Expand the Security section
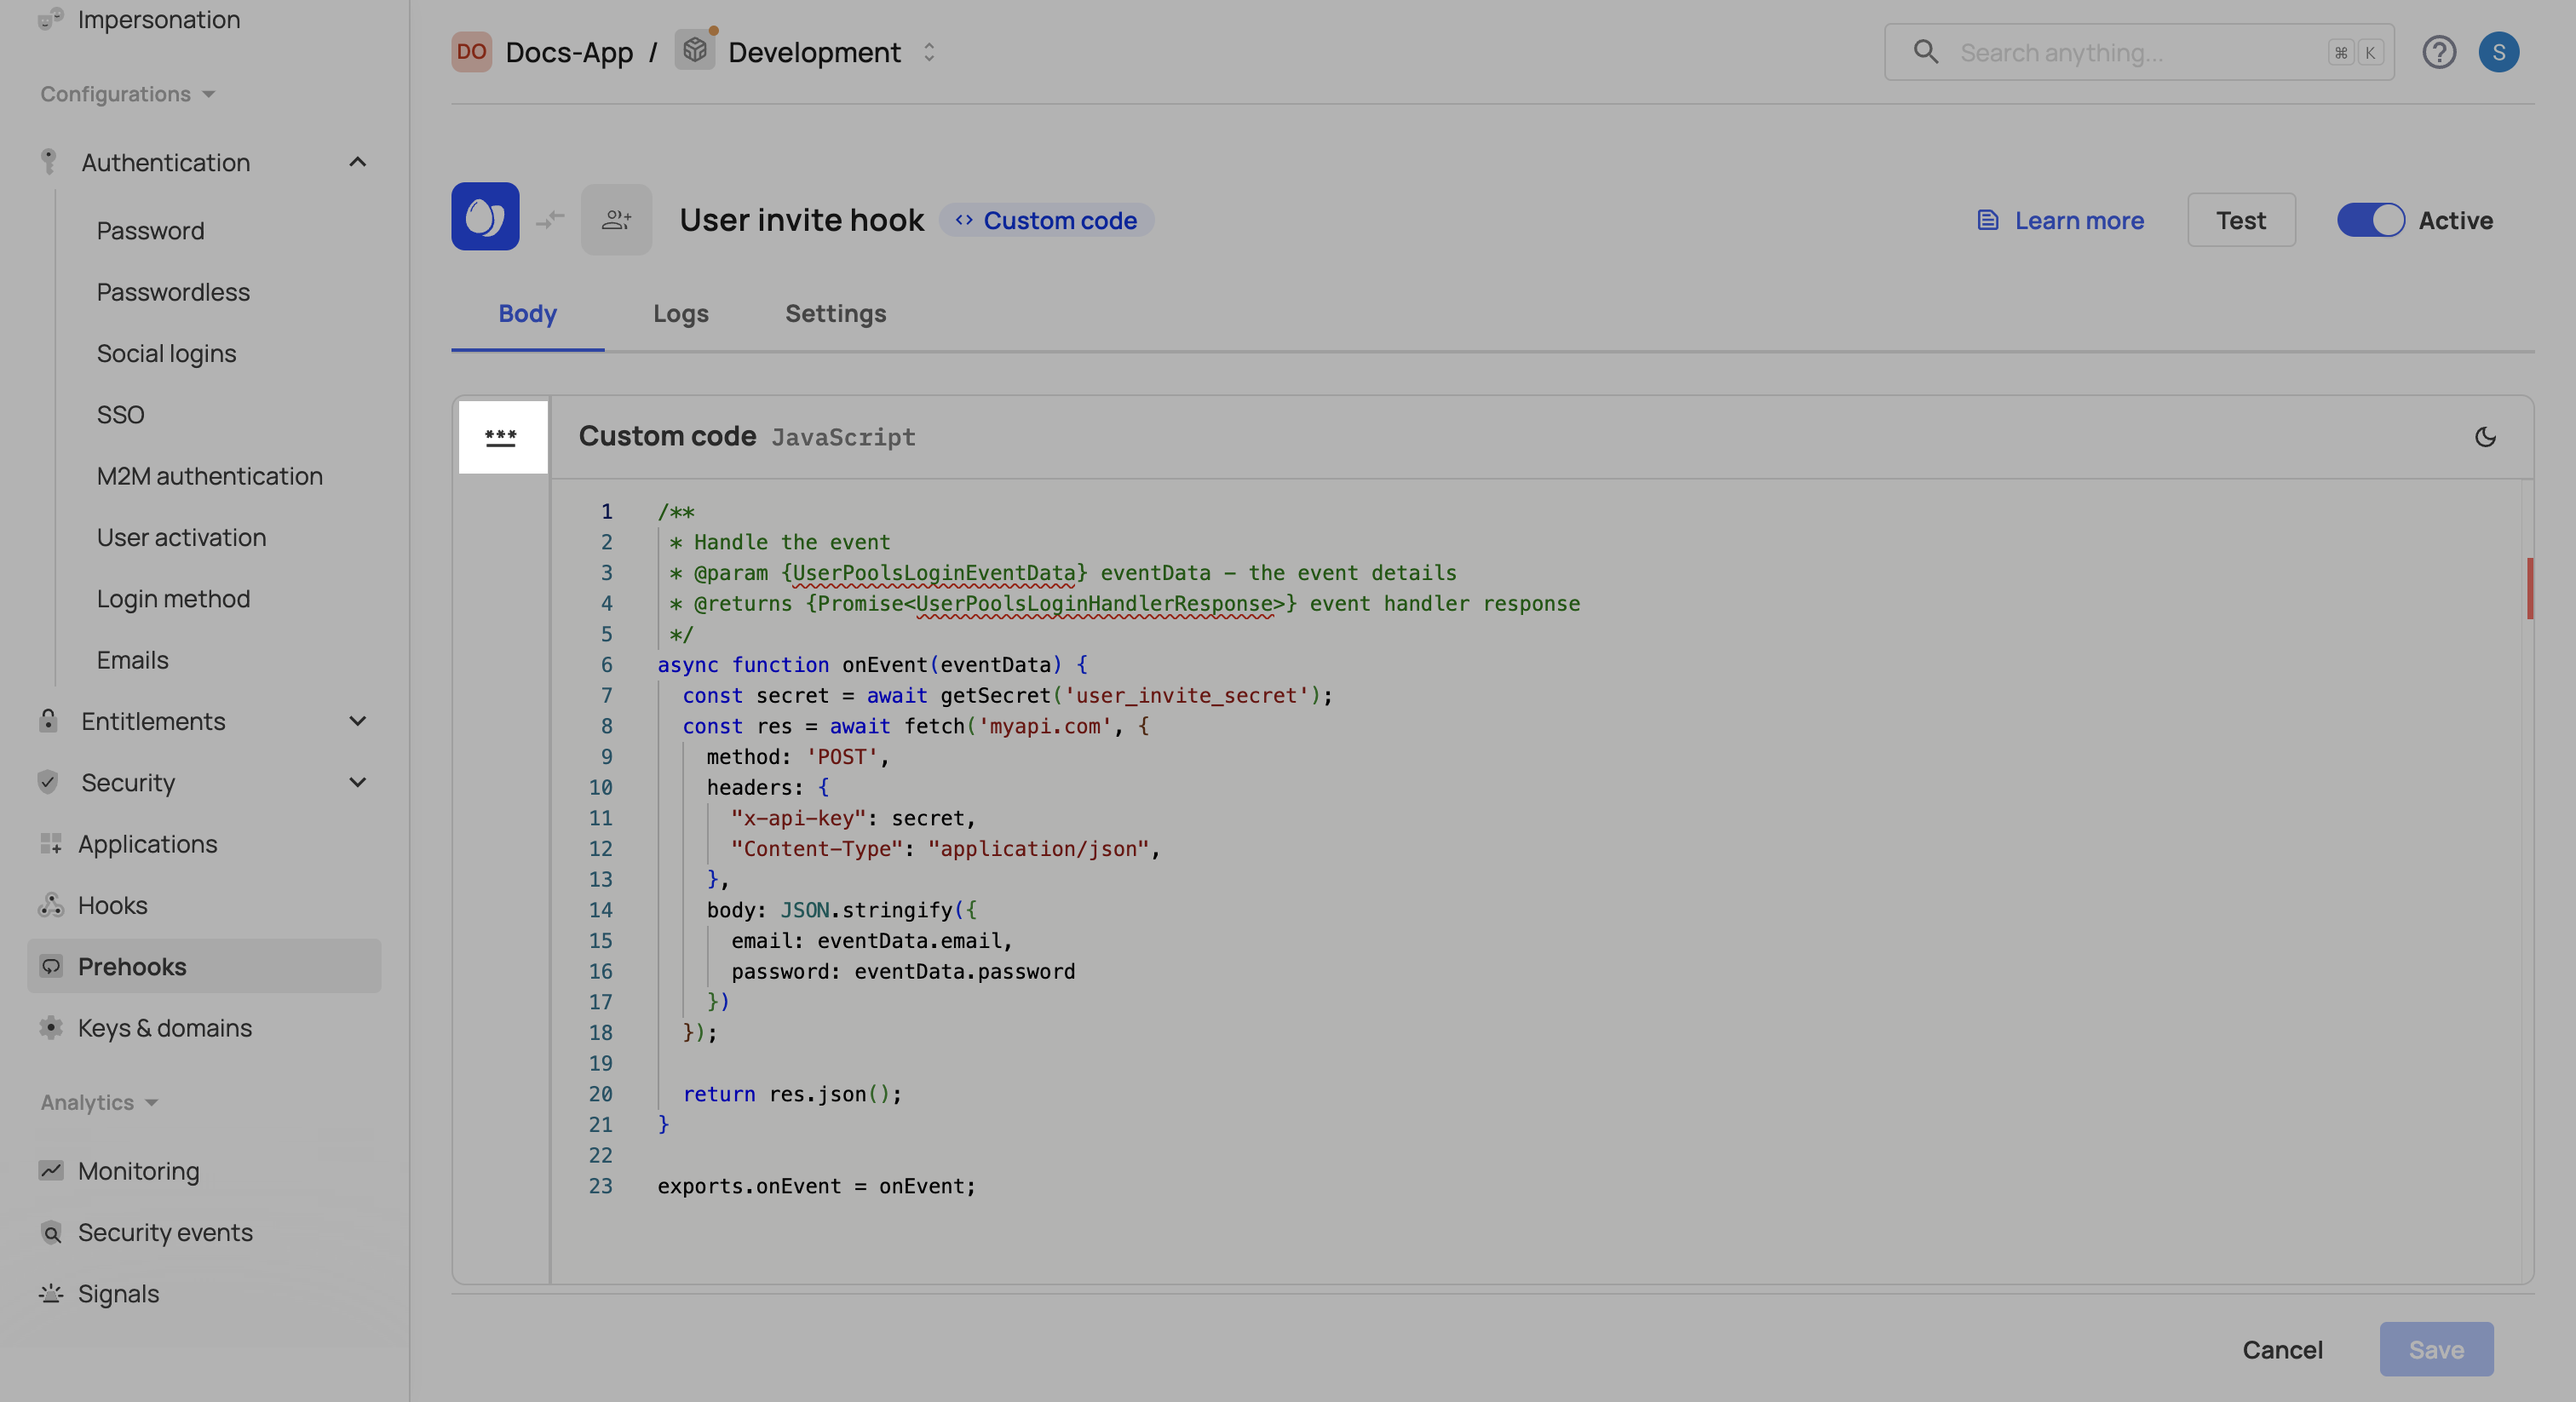The width and height of the screenshot is (2576, 1402). (x=357, y=782)
